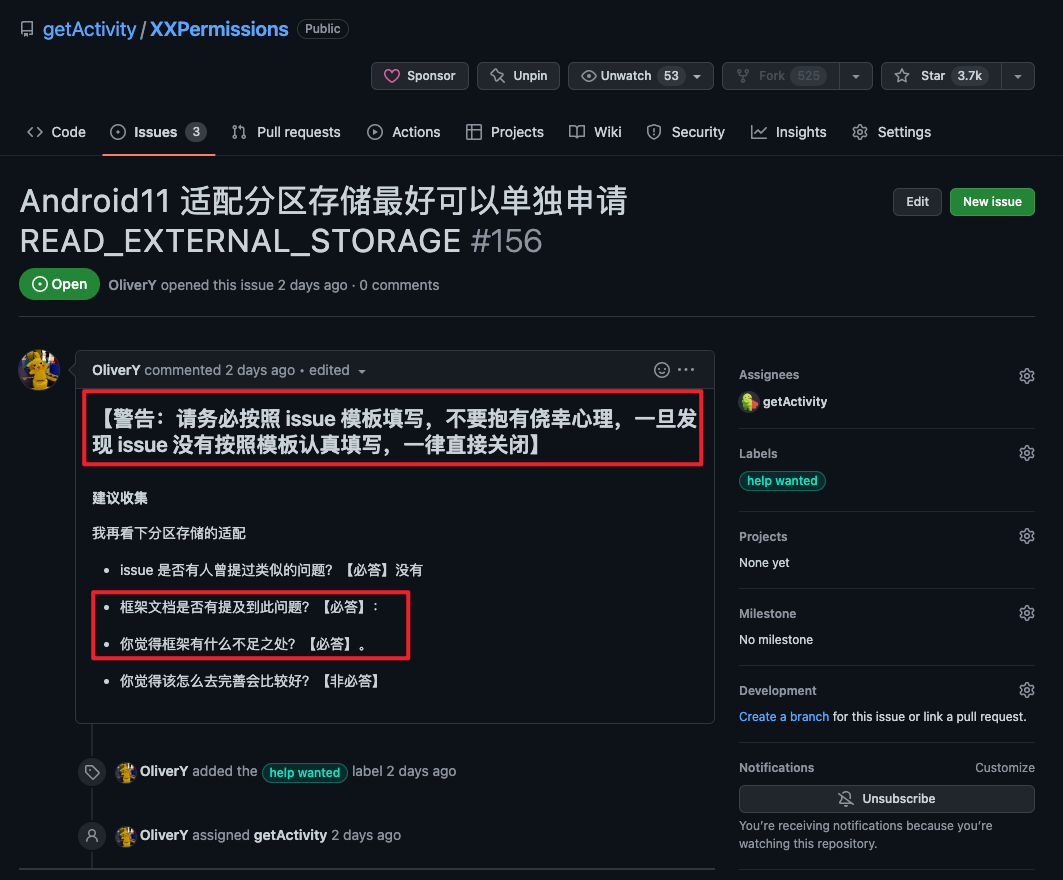
Task: Open the Fork dropdown arrow
Action: (856, 77)
